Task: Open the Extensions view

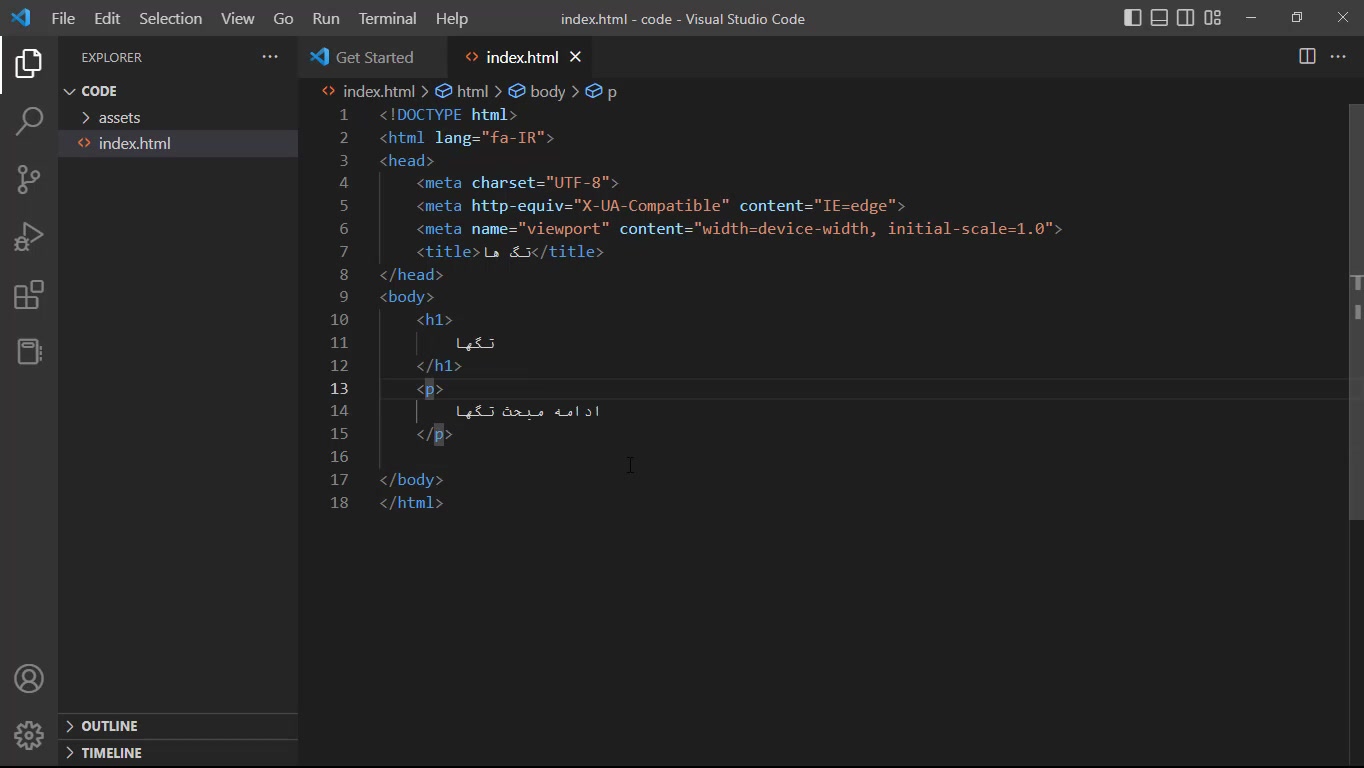Action: (x=29, y=295)
